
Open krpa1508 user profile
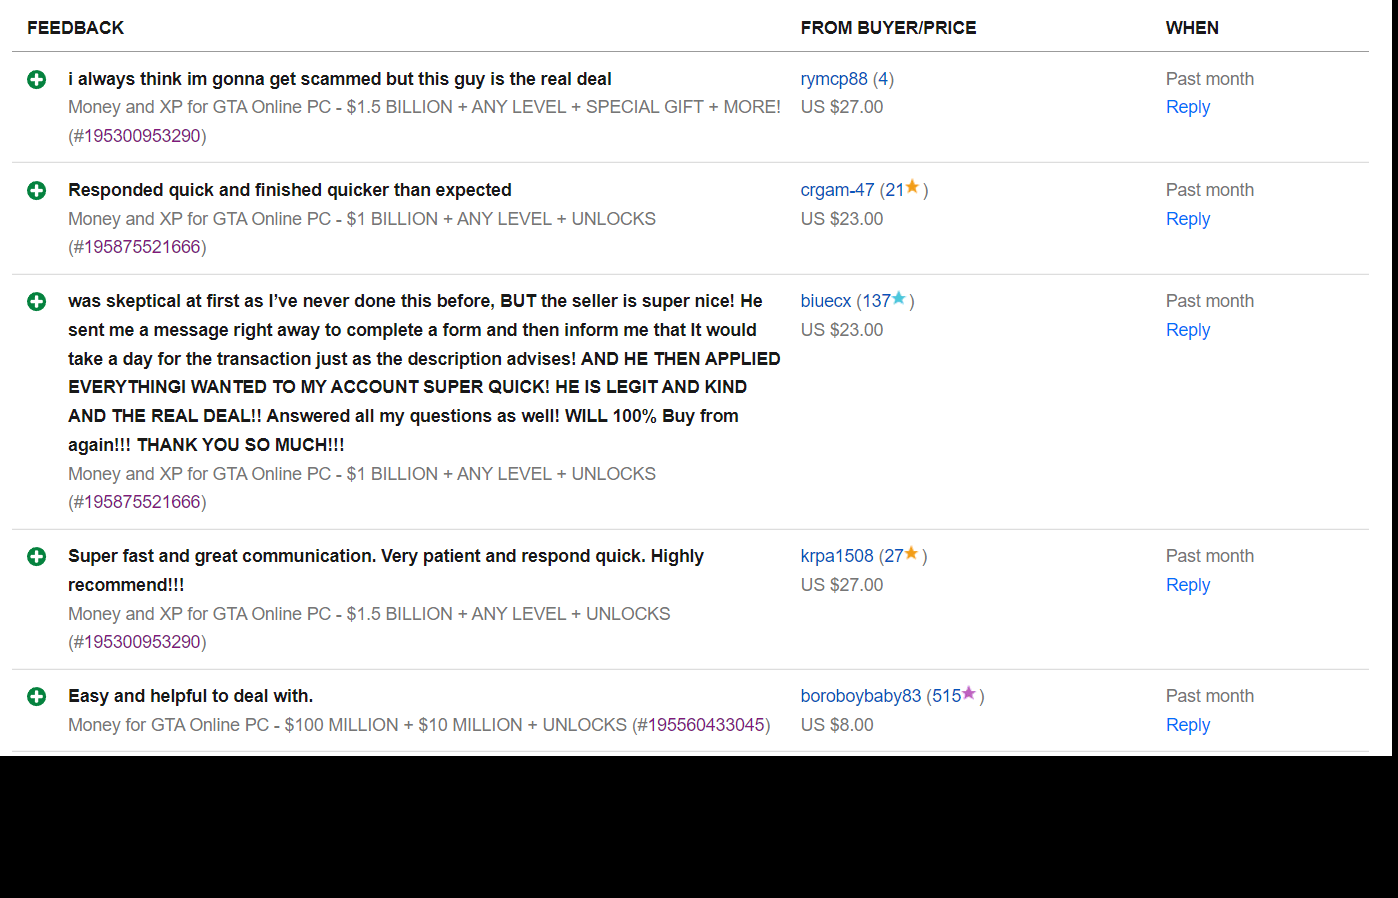(x=837, y=556)
